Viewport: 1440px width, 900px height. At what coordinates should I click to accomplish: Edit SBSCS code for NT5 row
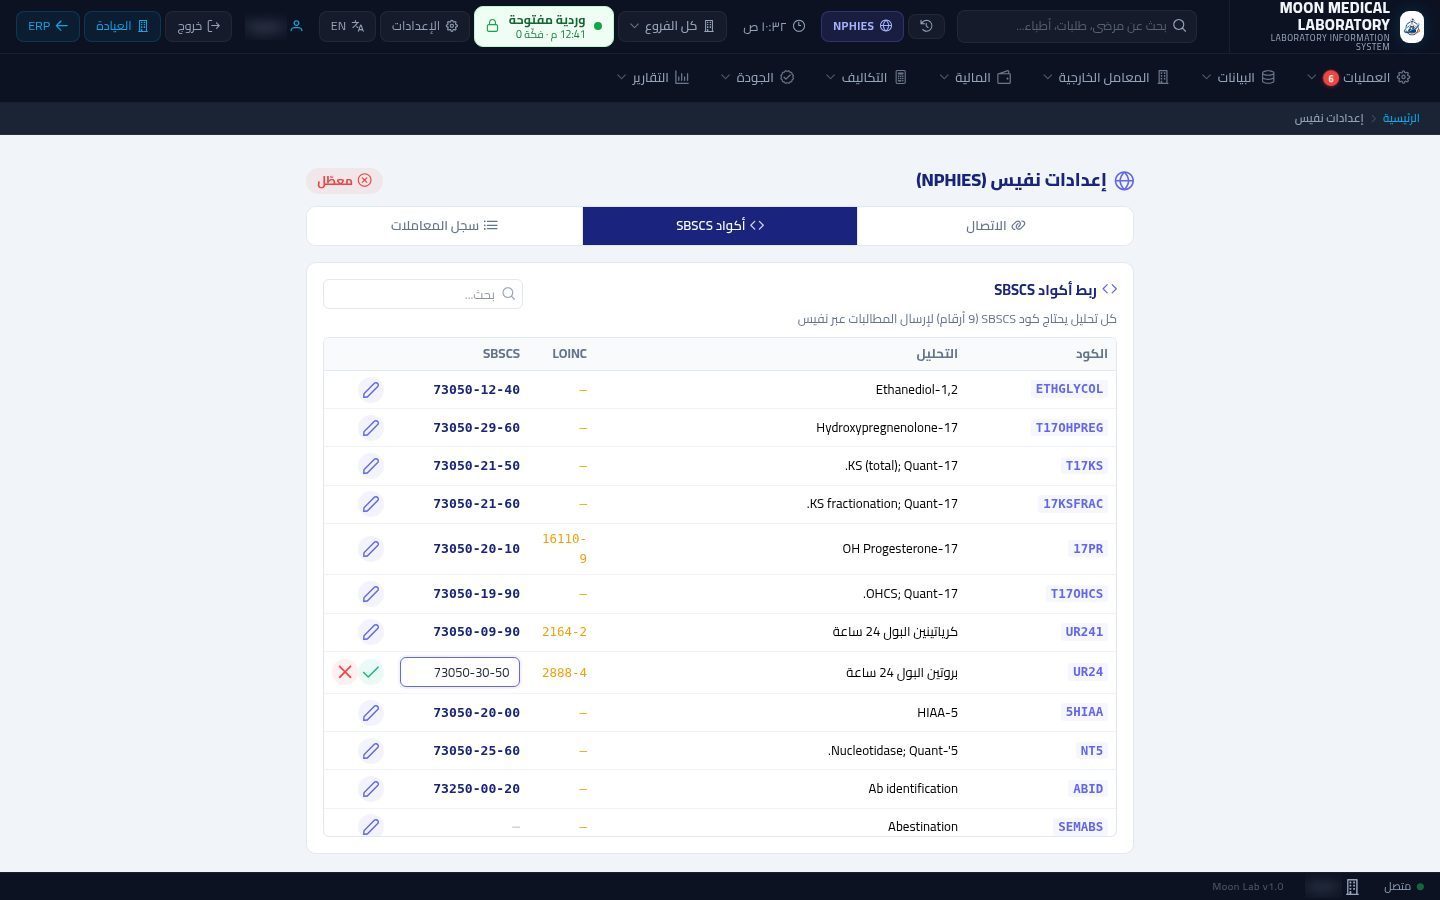pyautogui.click(x=370, y=751)
